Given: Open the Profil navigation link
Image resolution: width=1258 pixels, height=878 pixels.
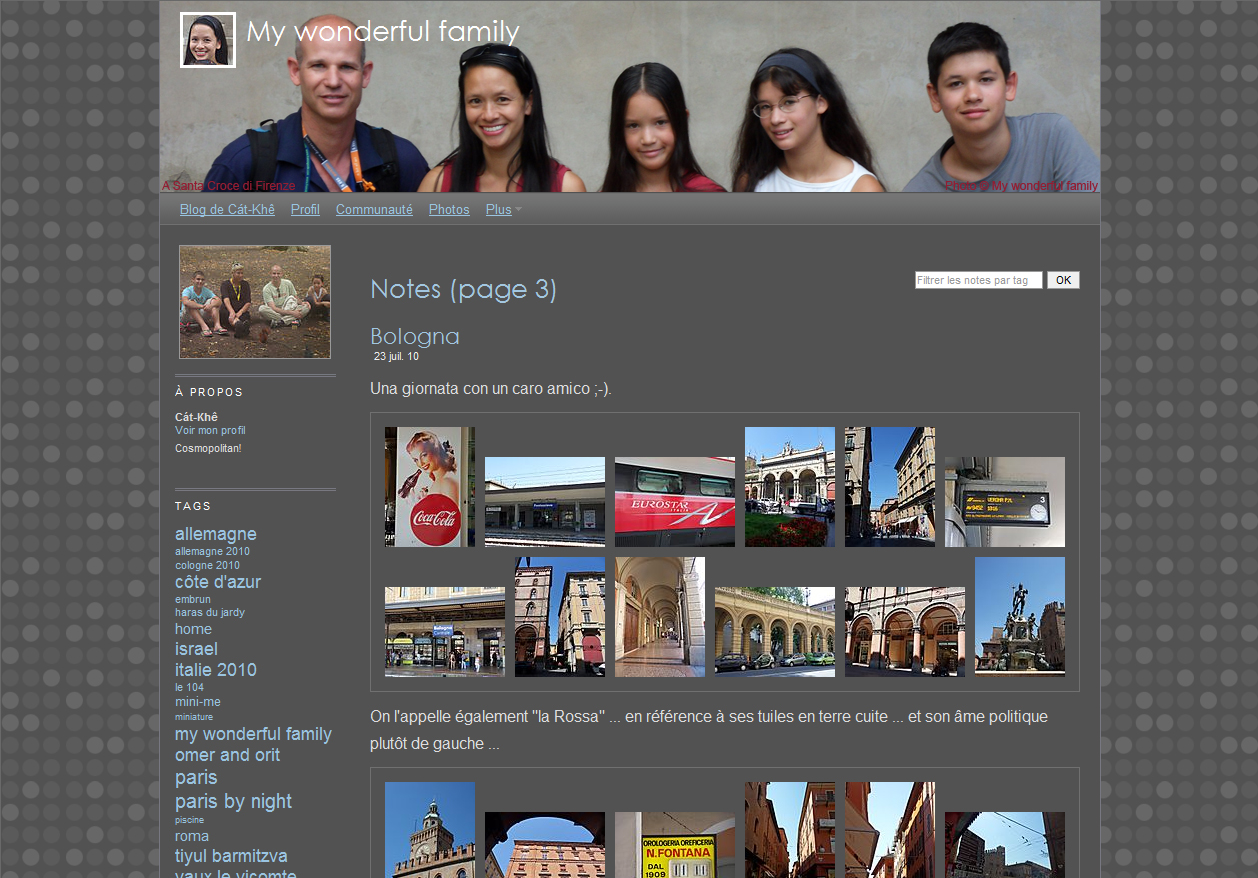Looking at the screenshot, I should [305, 210].
